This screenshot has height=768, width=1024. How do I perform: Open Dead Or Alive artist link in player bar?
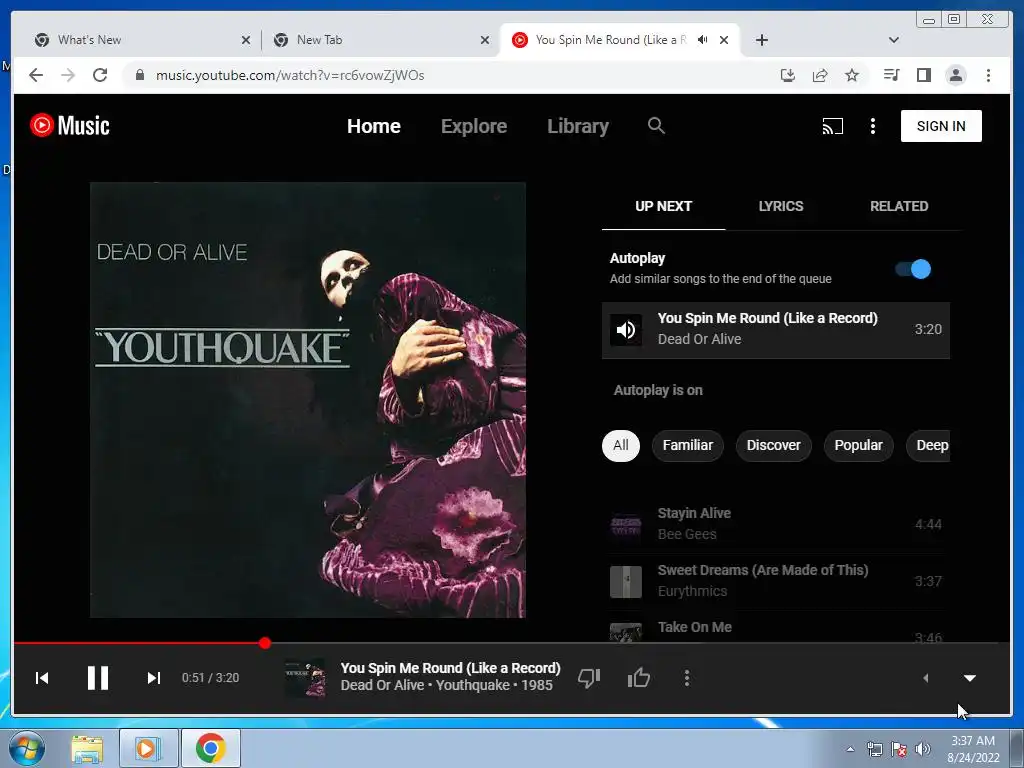pos(382,685)
